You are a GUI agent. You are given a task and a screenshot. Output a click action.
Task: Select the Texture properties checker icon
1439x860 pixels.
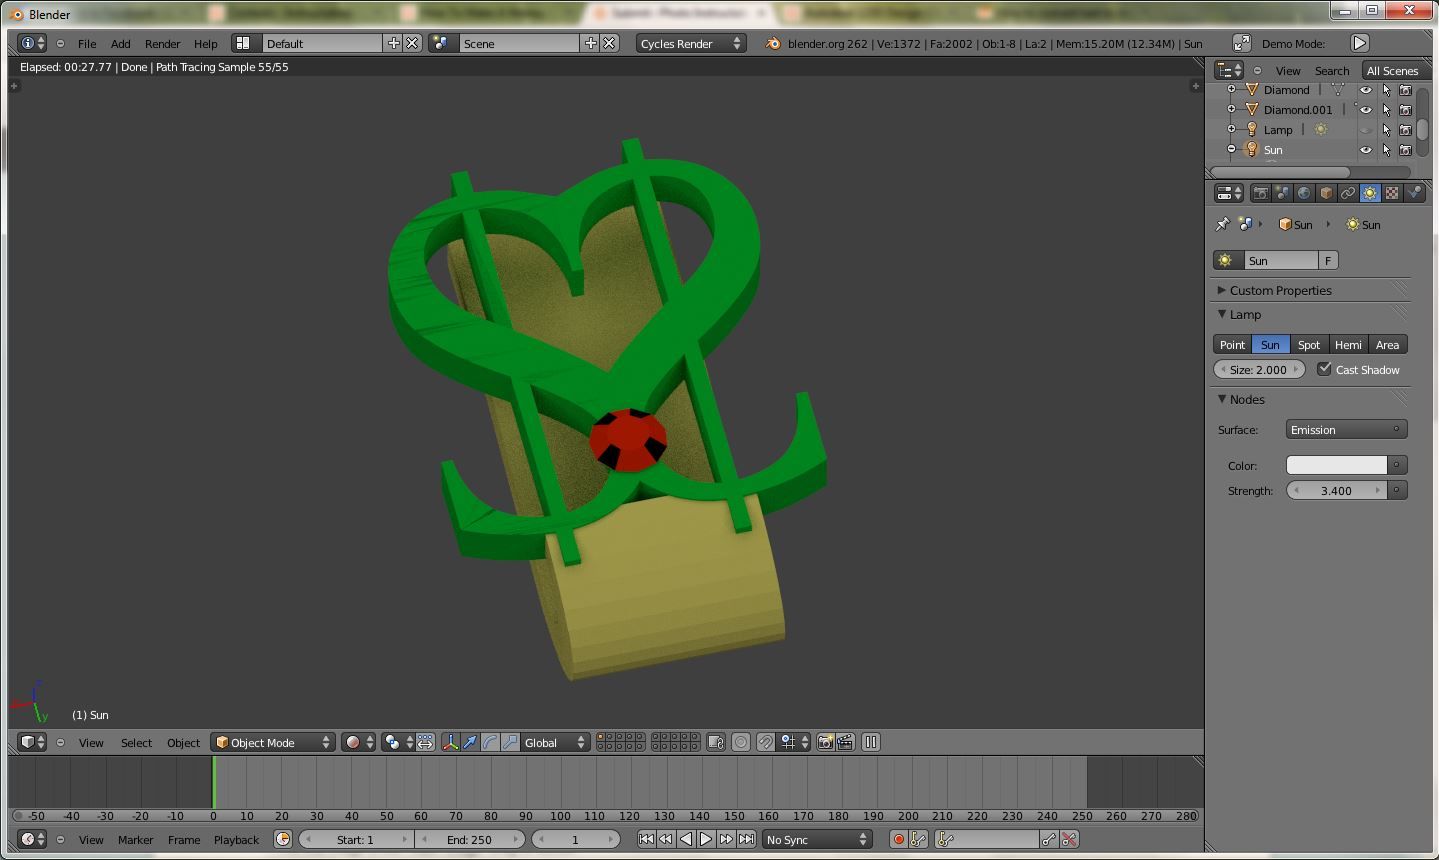coord(1391,192)
